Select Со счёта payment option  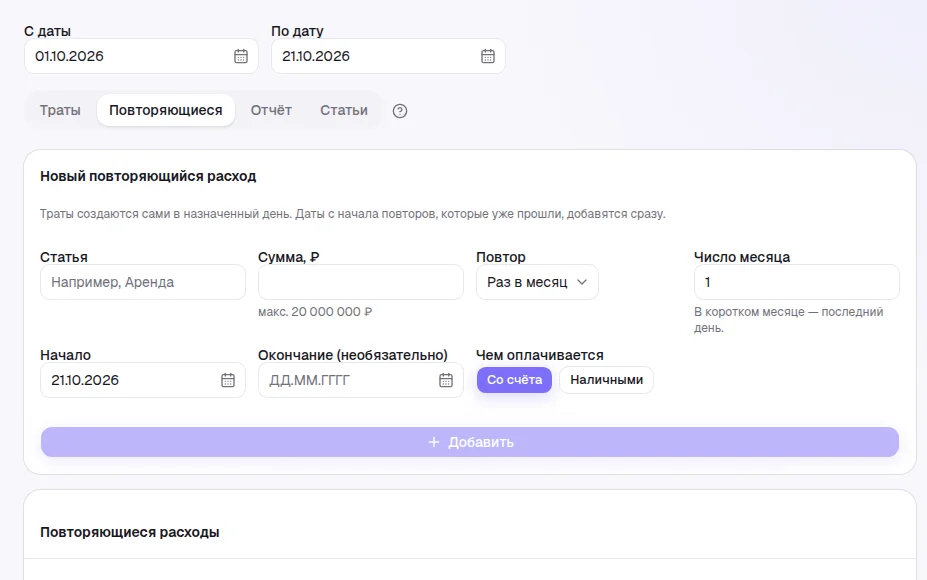(x=514, y=380)
